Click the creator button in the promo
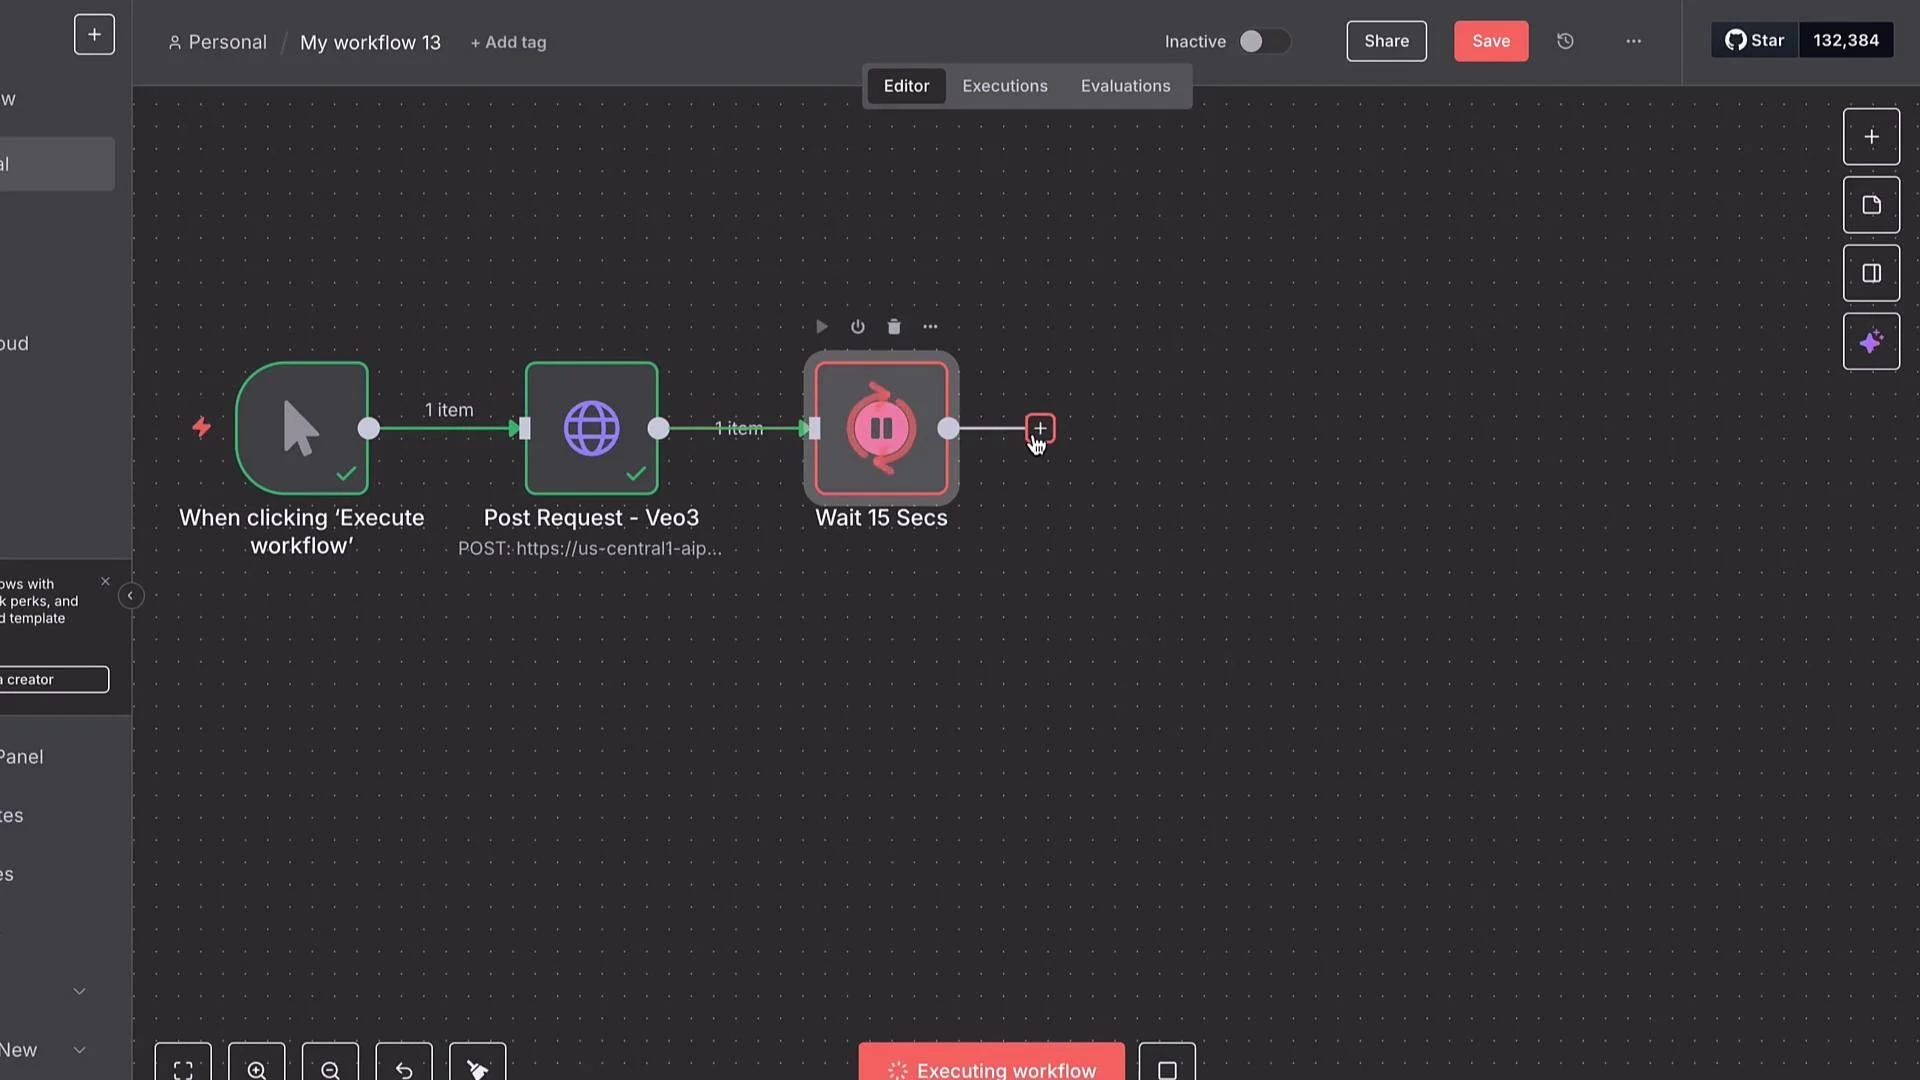Viewport: 1920px width, 1080px height. pyautogui.click(x=54, y=680)
